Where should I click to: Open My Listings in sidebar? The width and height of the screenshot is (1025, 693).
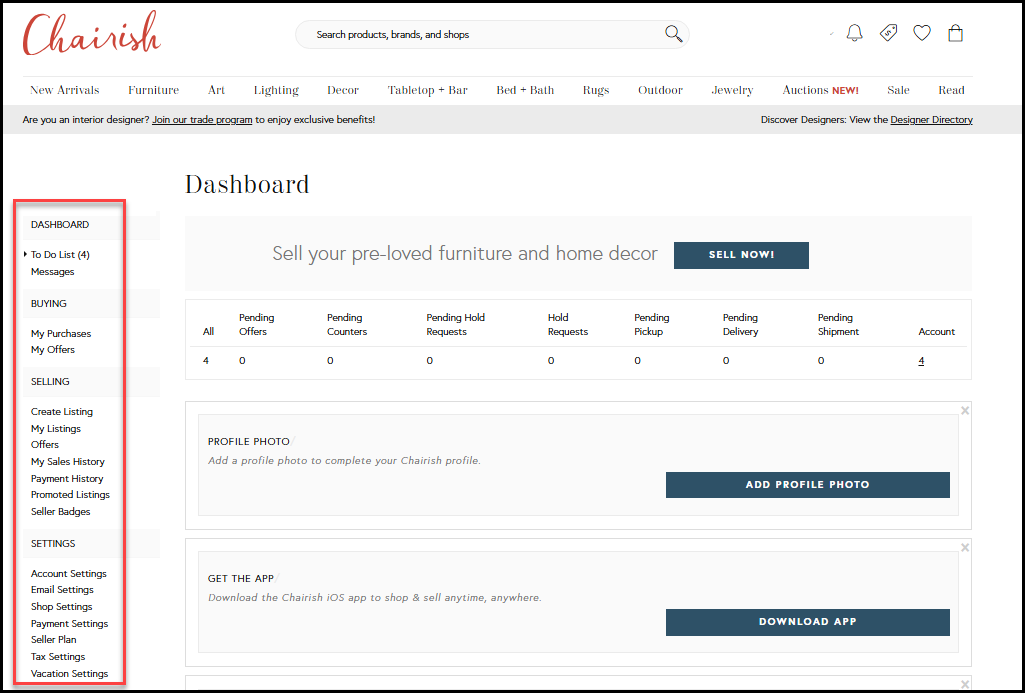click(56, 429)
